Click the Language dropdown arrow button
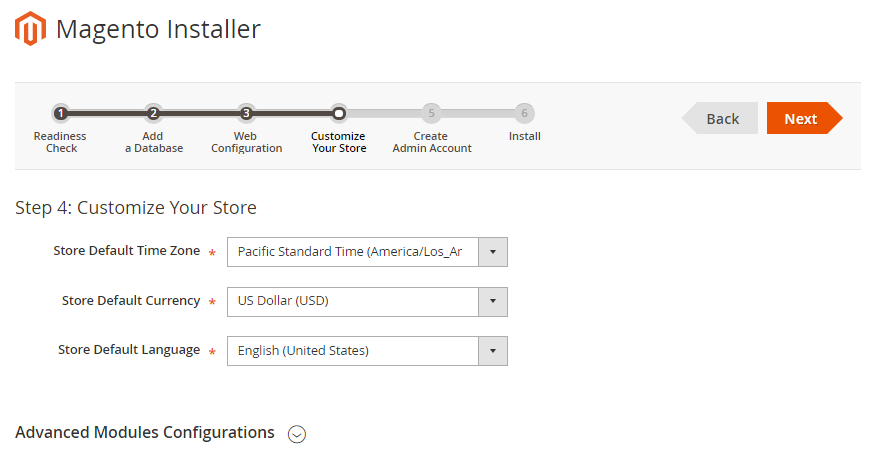This screenshot has height=454, width=877. (493, 351)
